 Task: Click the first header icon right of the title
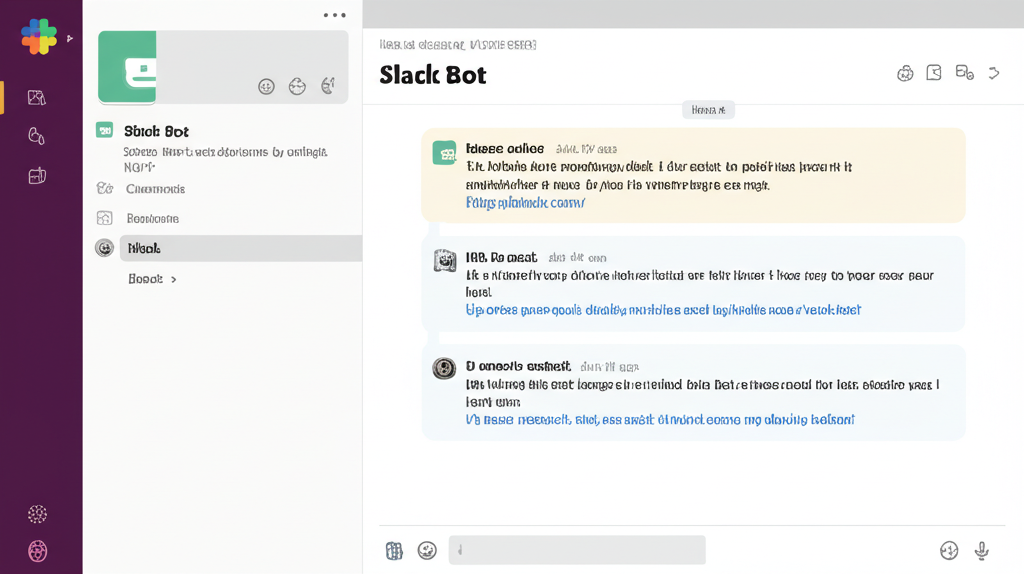(x=905, y=73)
